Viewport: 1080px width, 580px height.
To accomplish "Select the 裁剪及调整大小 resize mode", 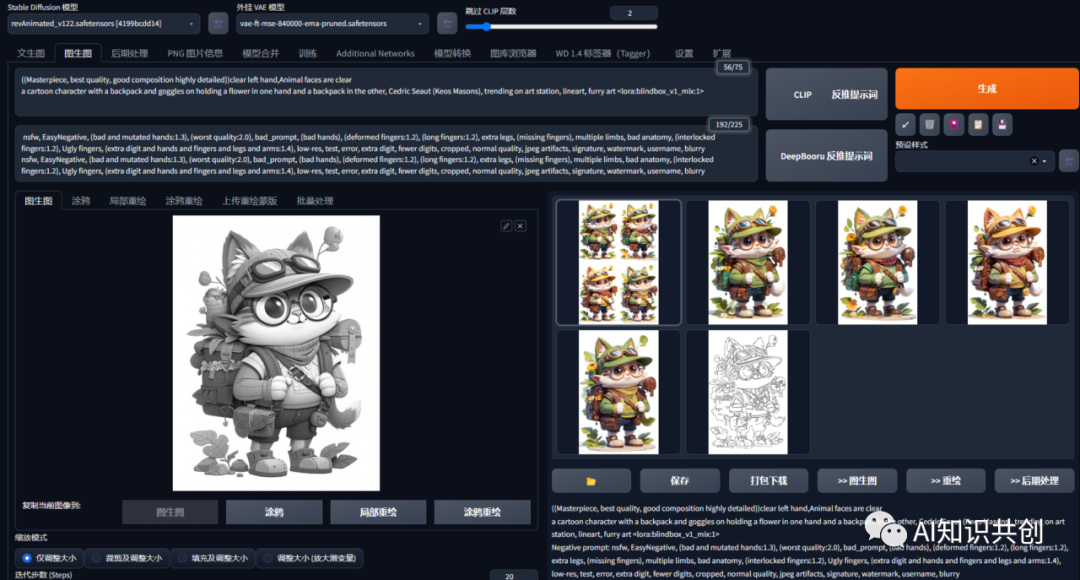I will [x=128, y=558].
